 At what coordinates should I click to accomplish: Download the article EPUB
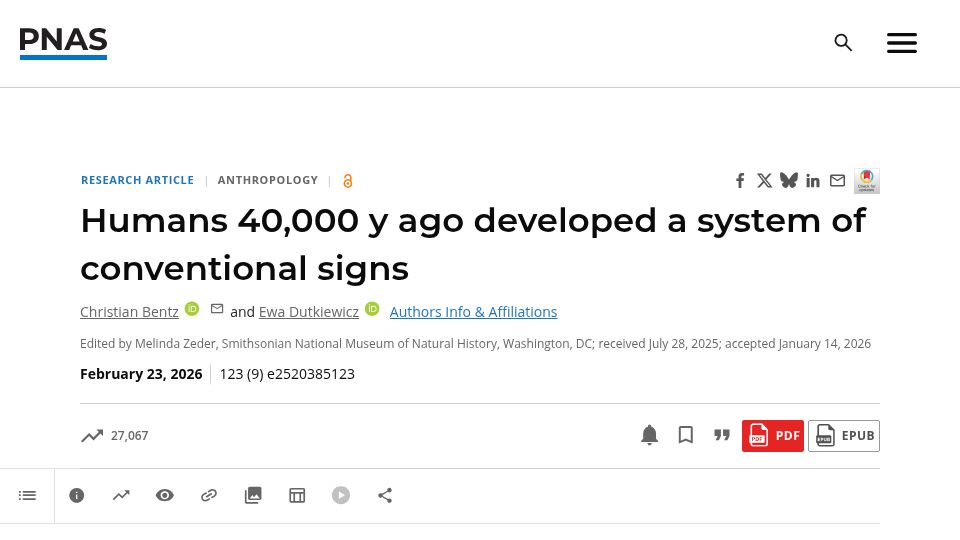click(844, 436)
